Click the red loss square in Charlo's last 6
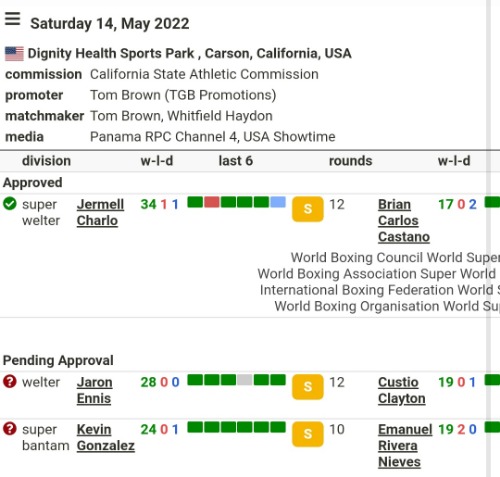Viewport: 500px width, 477px height. 212,202
